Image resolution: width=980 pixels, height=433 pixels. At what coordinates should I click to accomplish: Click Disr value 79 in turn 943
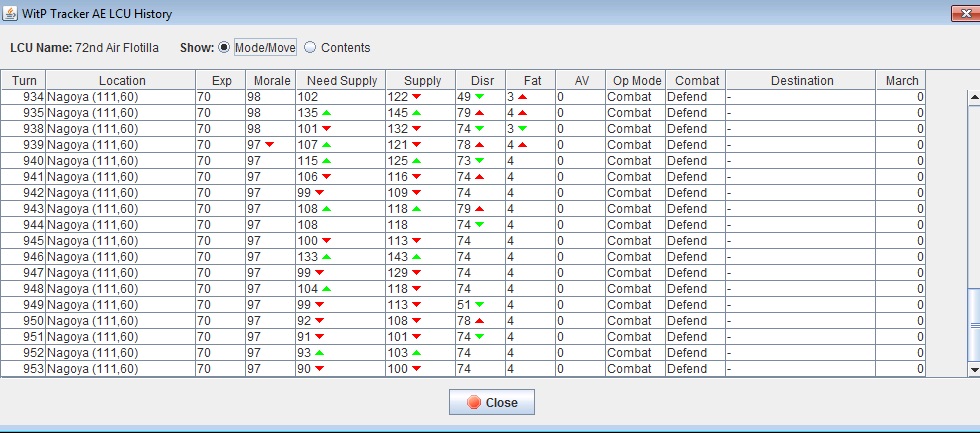481,209
